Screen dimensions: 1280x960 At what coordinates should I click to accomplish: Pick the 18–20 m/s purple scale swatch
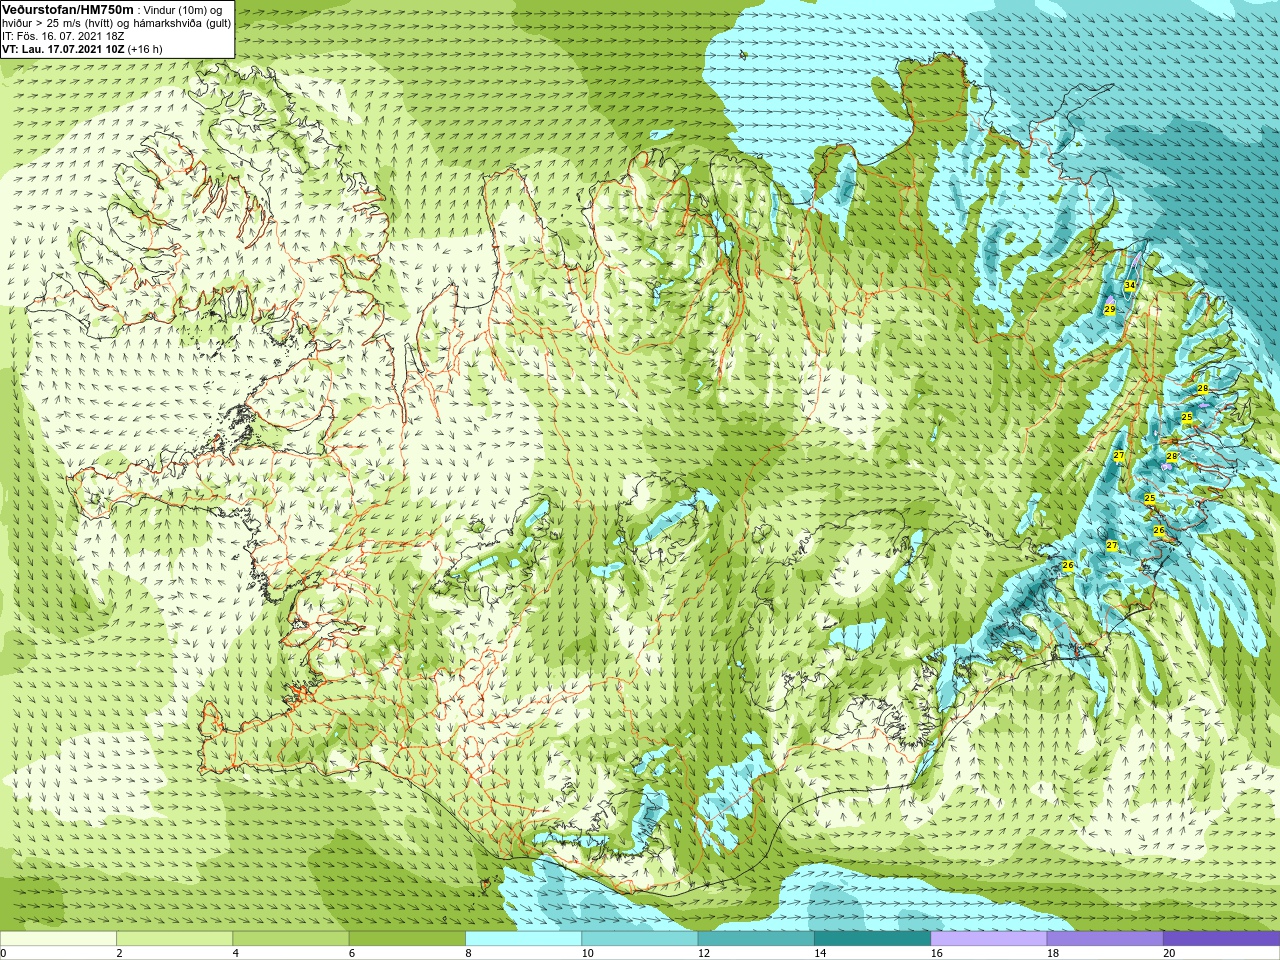[x=1105, y=939]
